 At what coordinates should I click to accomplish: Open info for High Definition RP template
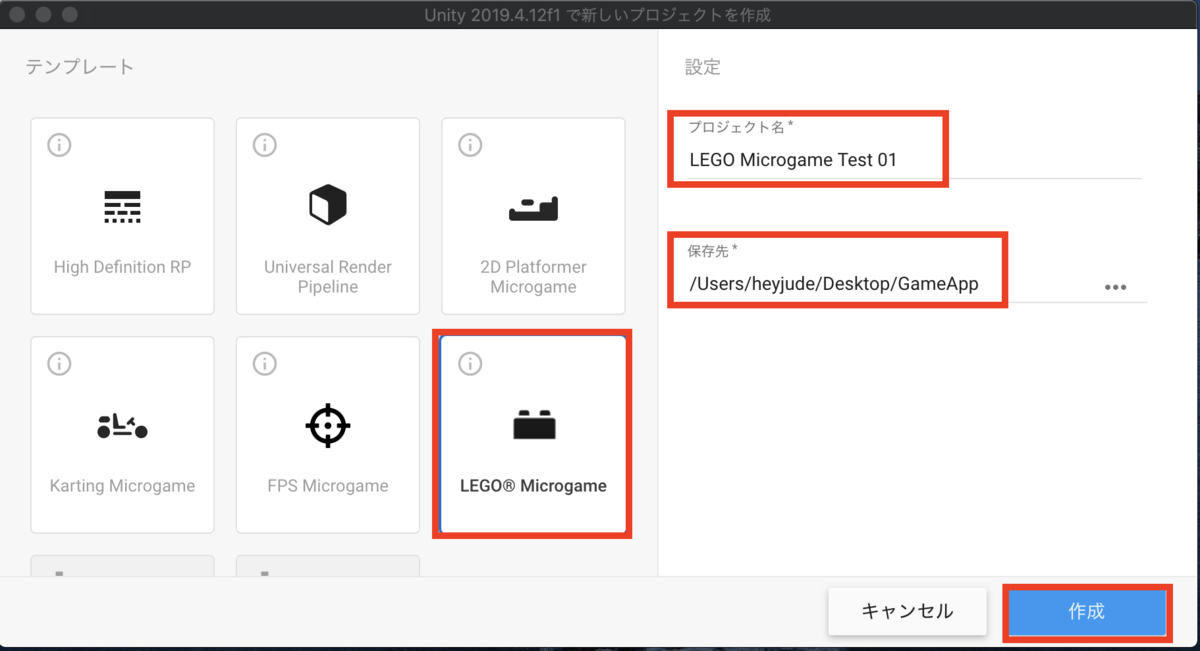pos(59,146)
